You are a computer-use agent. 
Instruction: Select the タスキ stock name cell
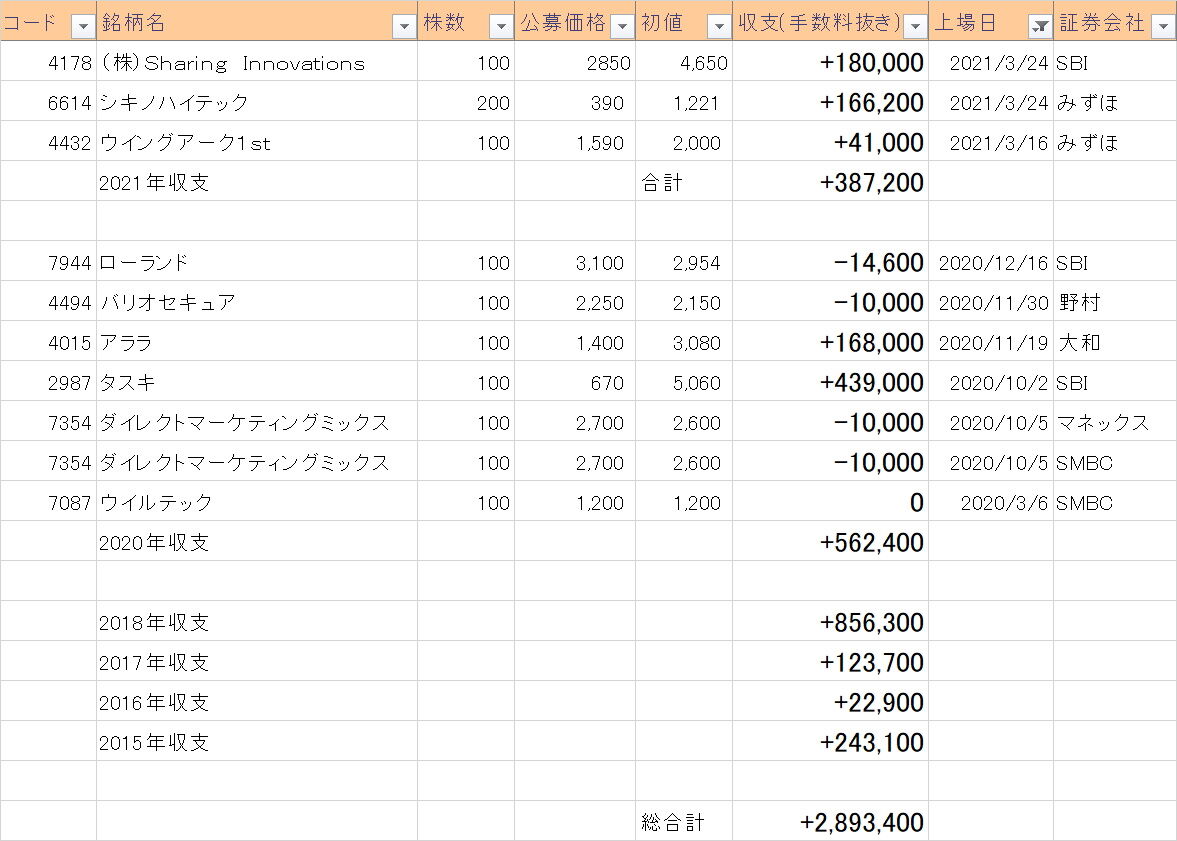click(257, 381)
